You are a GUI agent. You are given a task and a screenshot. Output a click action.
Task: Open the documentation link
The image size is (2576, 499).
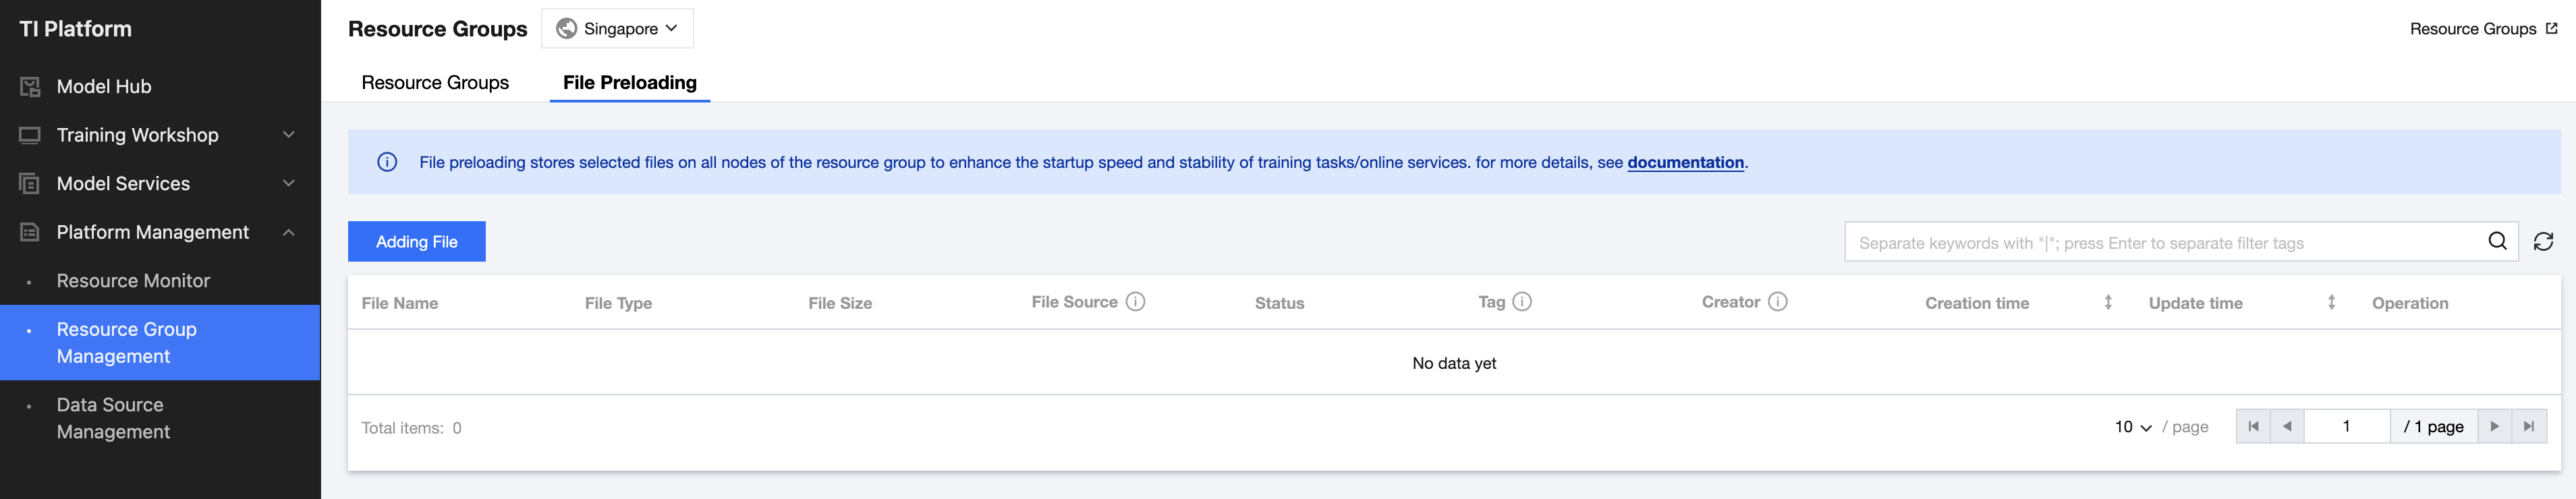click(x=1685, y=162)
